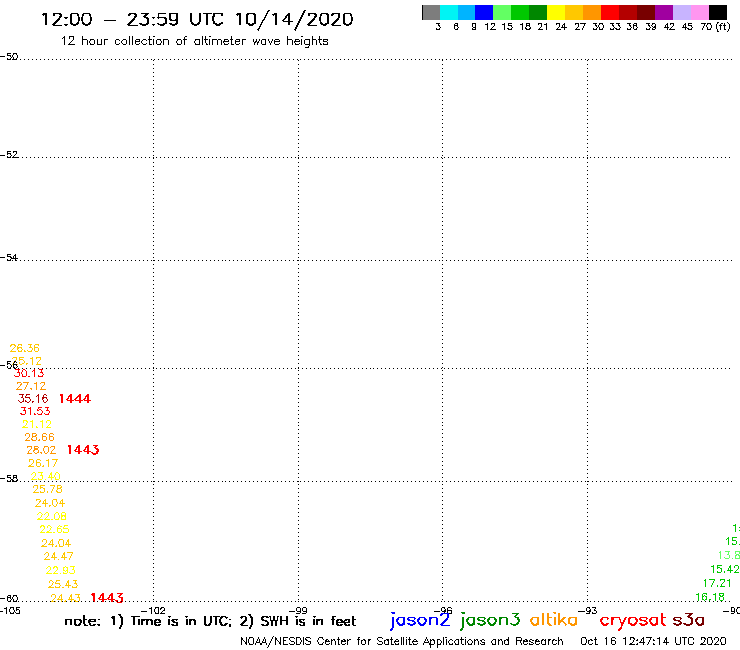Click the purple swatch in the color bar

(664, 12)
